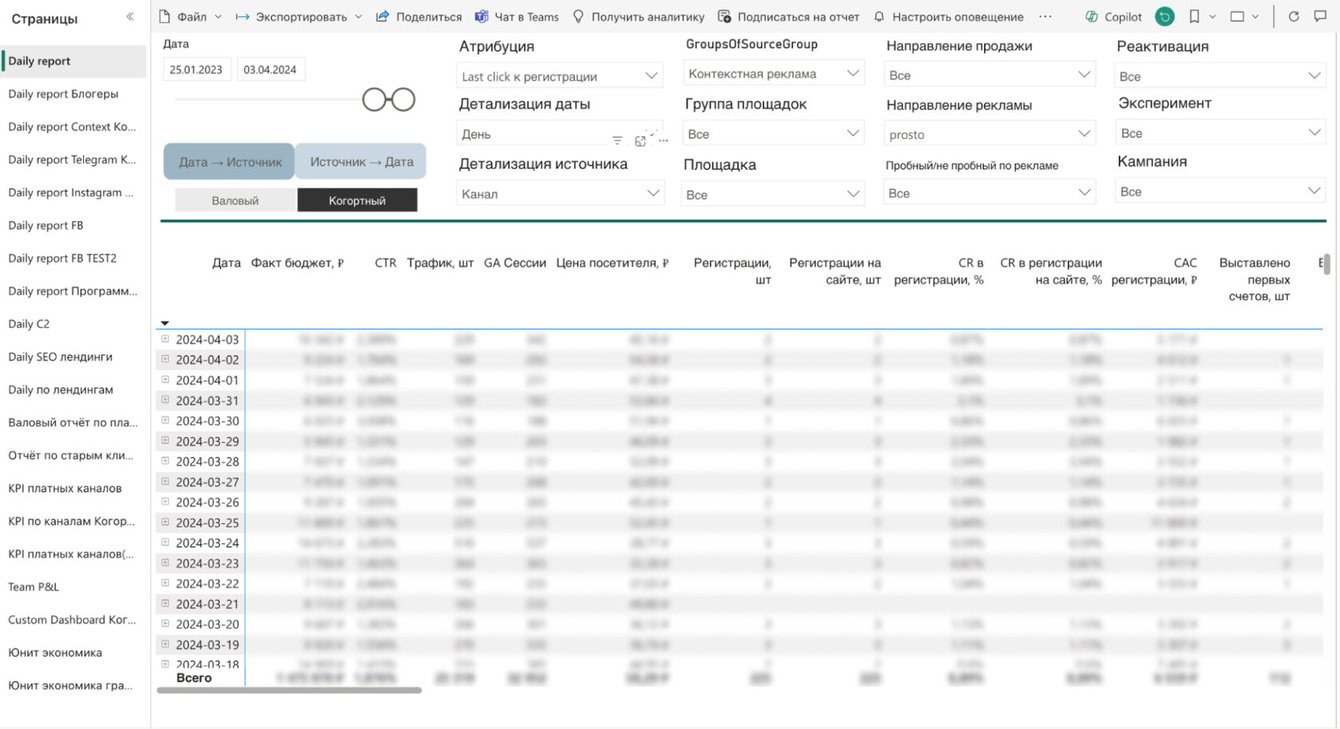Click the Поделиться share icon
This screenshot has height=729, width=1340.
(382, 17)
